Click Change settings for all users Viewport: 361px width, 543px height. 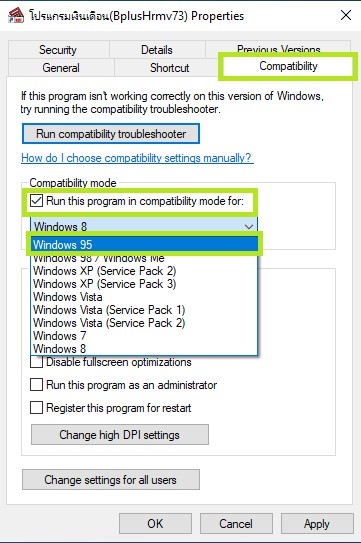tap(111, 480)
